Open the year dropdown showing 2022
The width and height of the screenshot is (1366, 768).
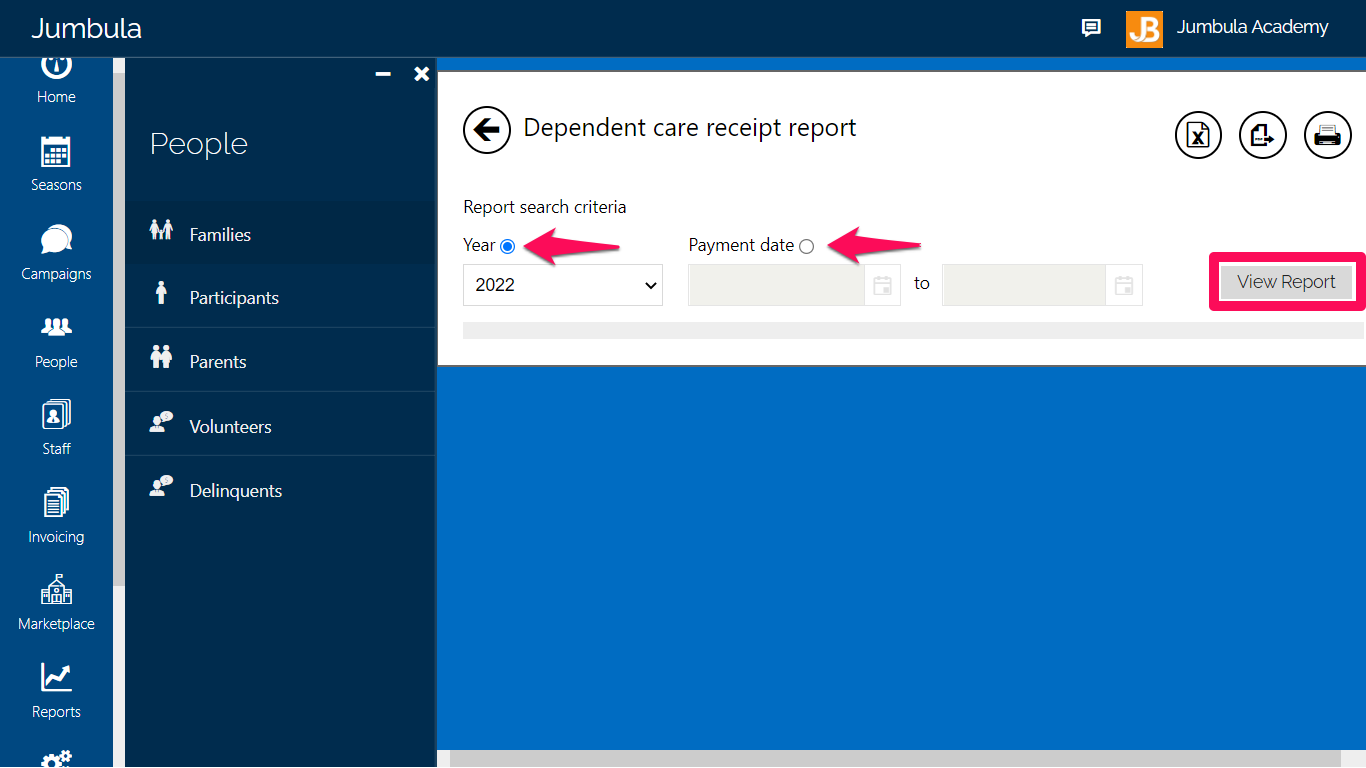[x=563, y=285]
